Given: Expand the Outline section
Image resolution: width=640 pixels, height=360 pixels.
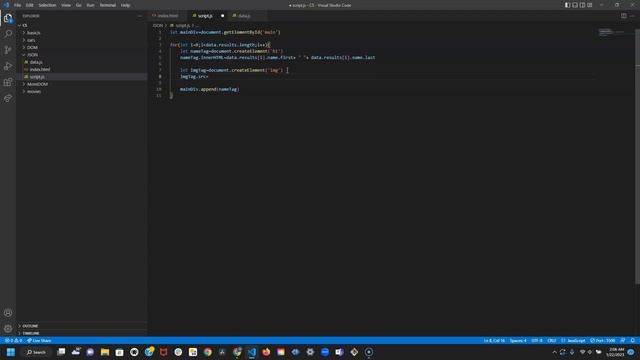Looking at the screenshot, I should coord(82,326).
